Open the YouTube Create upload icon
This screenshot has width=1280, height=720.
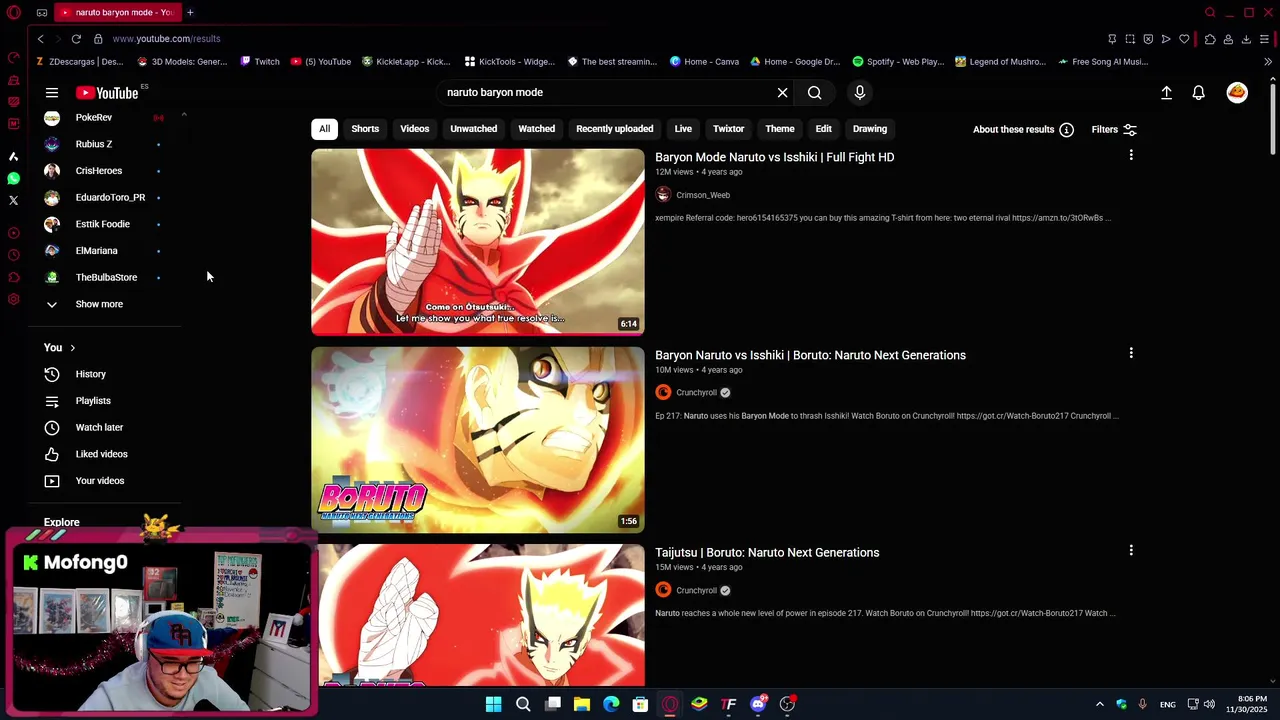1166,93
